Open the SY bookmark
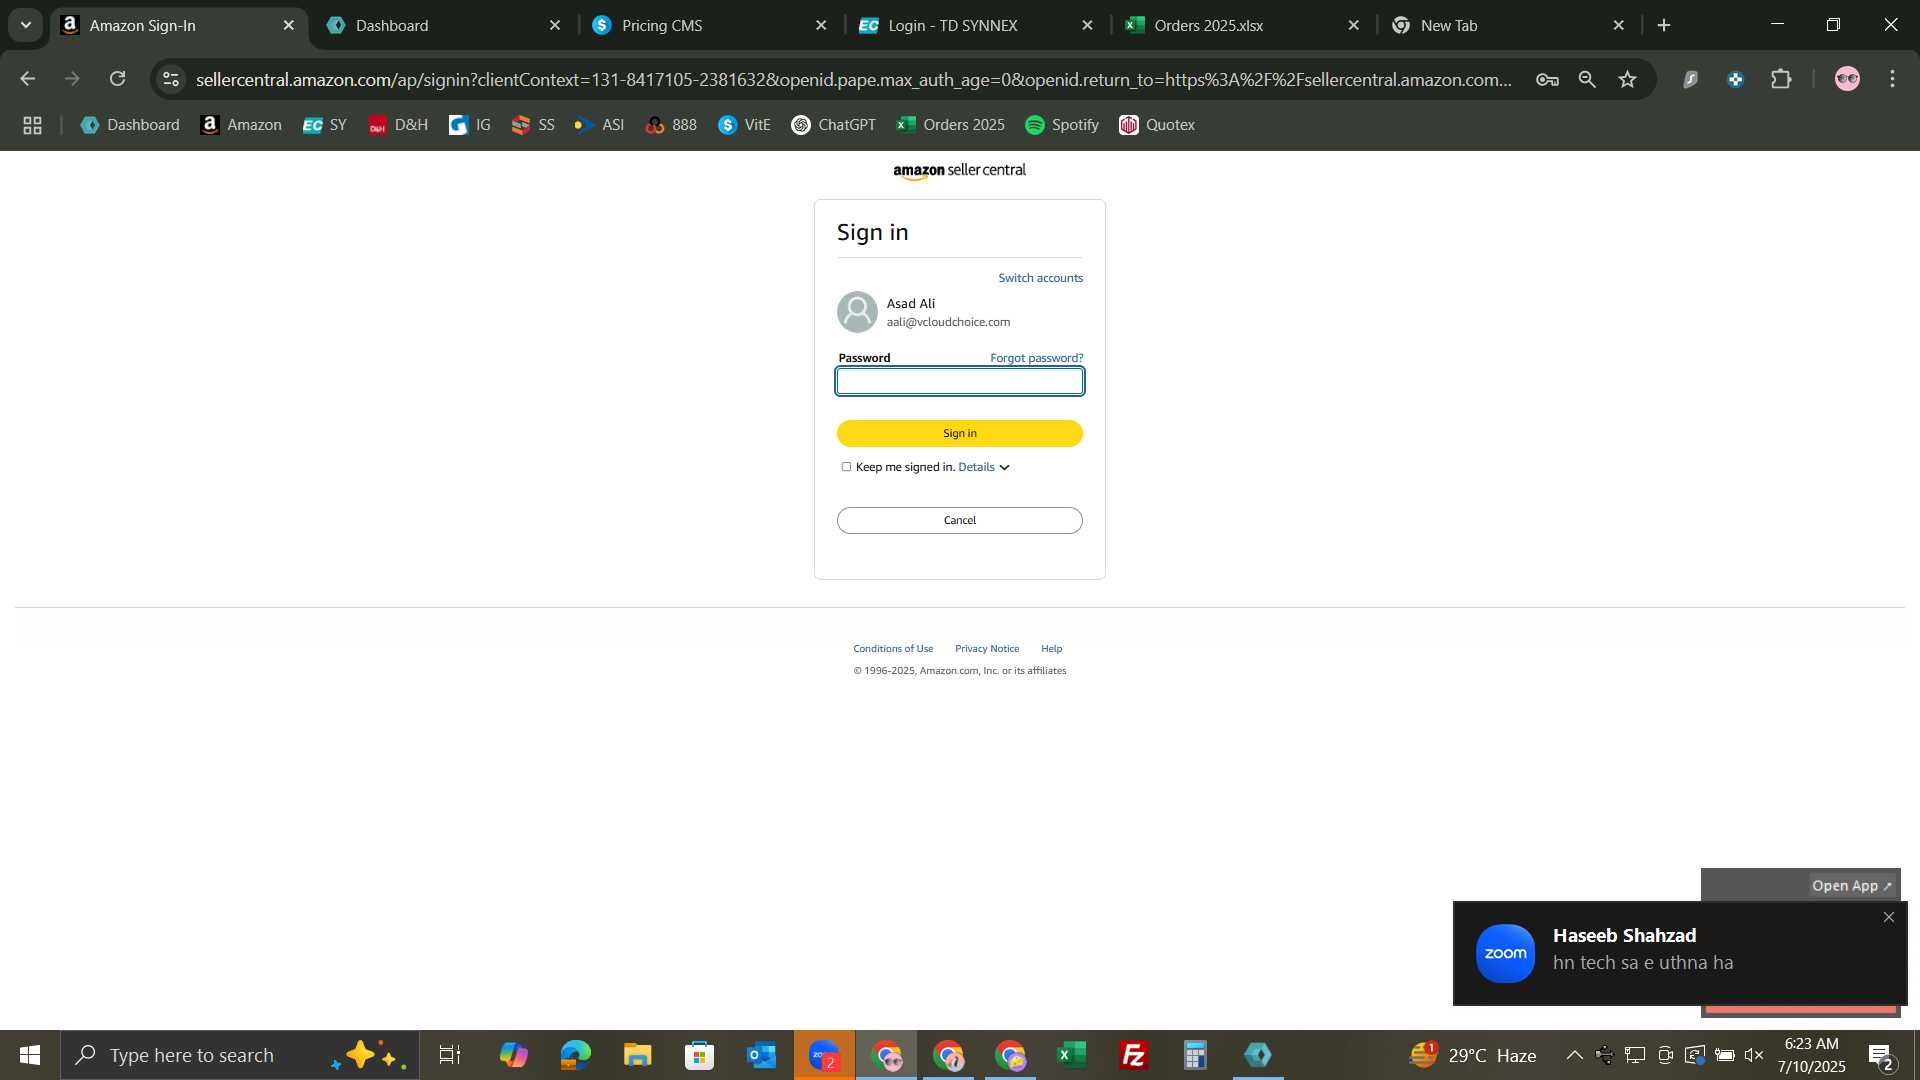1920x1080 pixels. pyautogui.click(x=325, y=125)
